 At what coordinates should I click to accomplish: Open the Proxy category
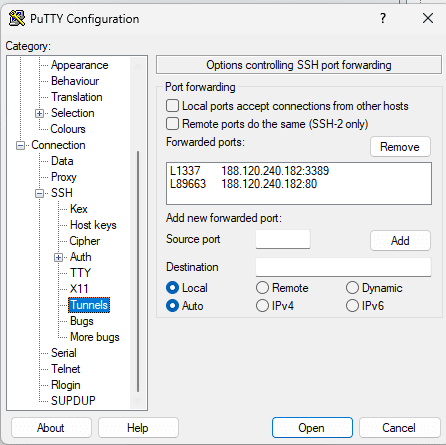[64, 177]
